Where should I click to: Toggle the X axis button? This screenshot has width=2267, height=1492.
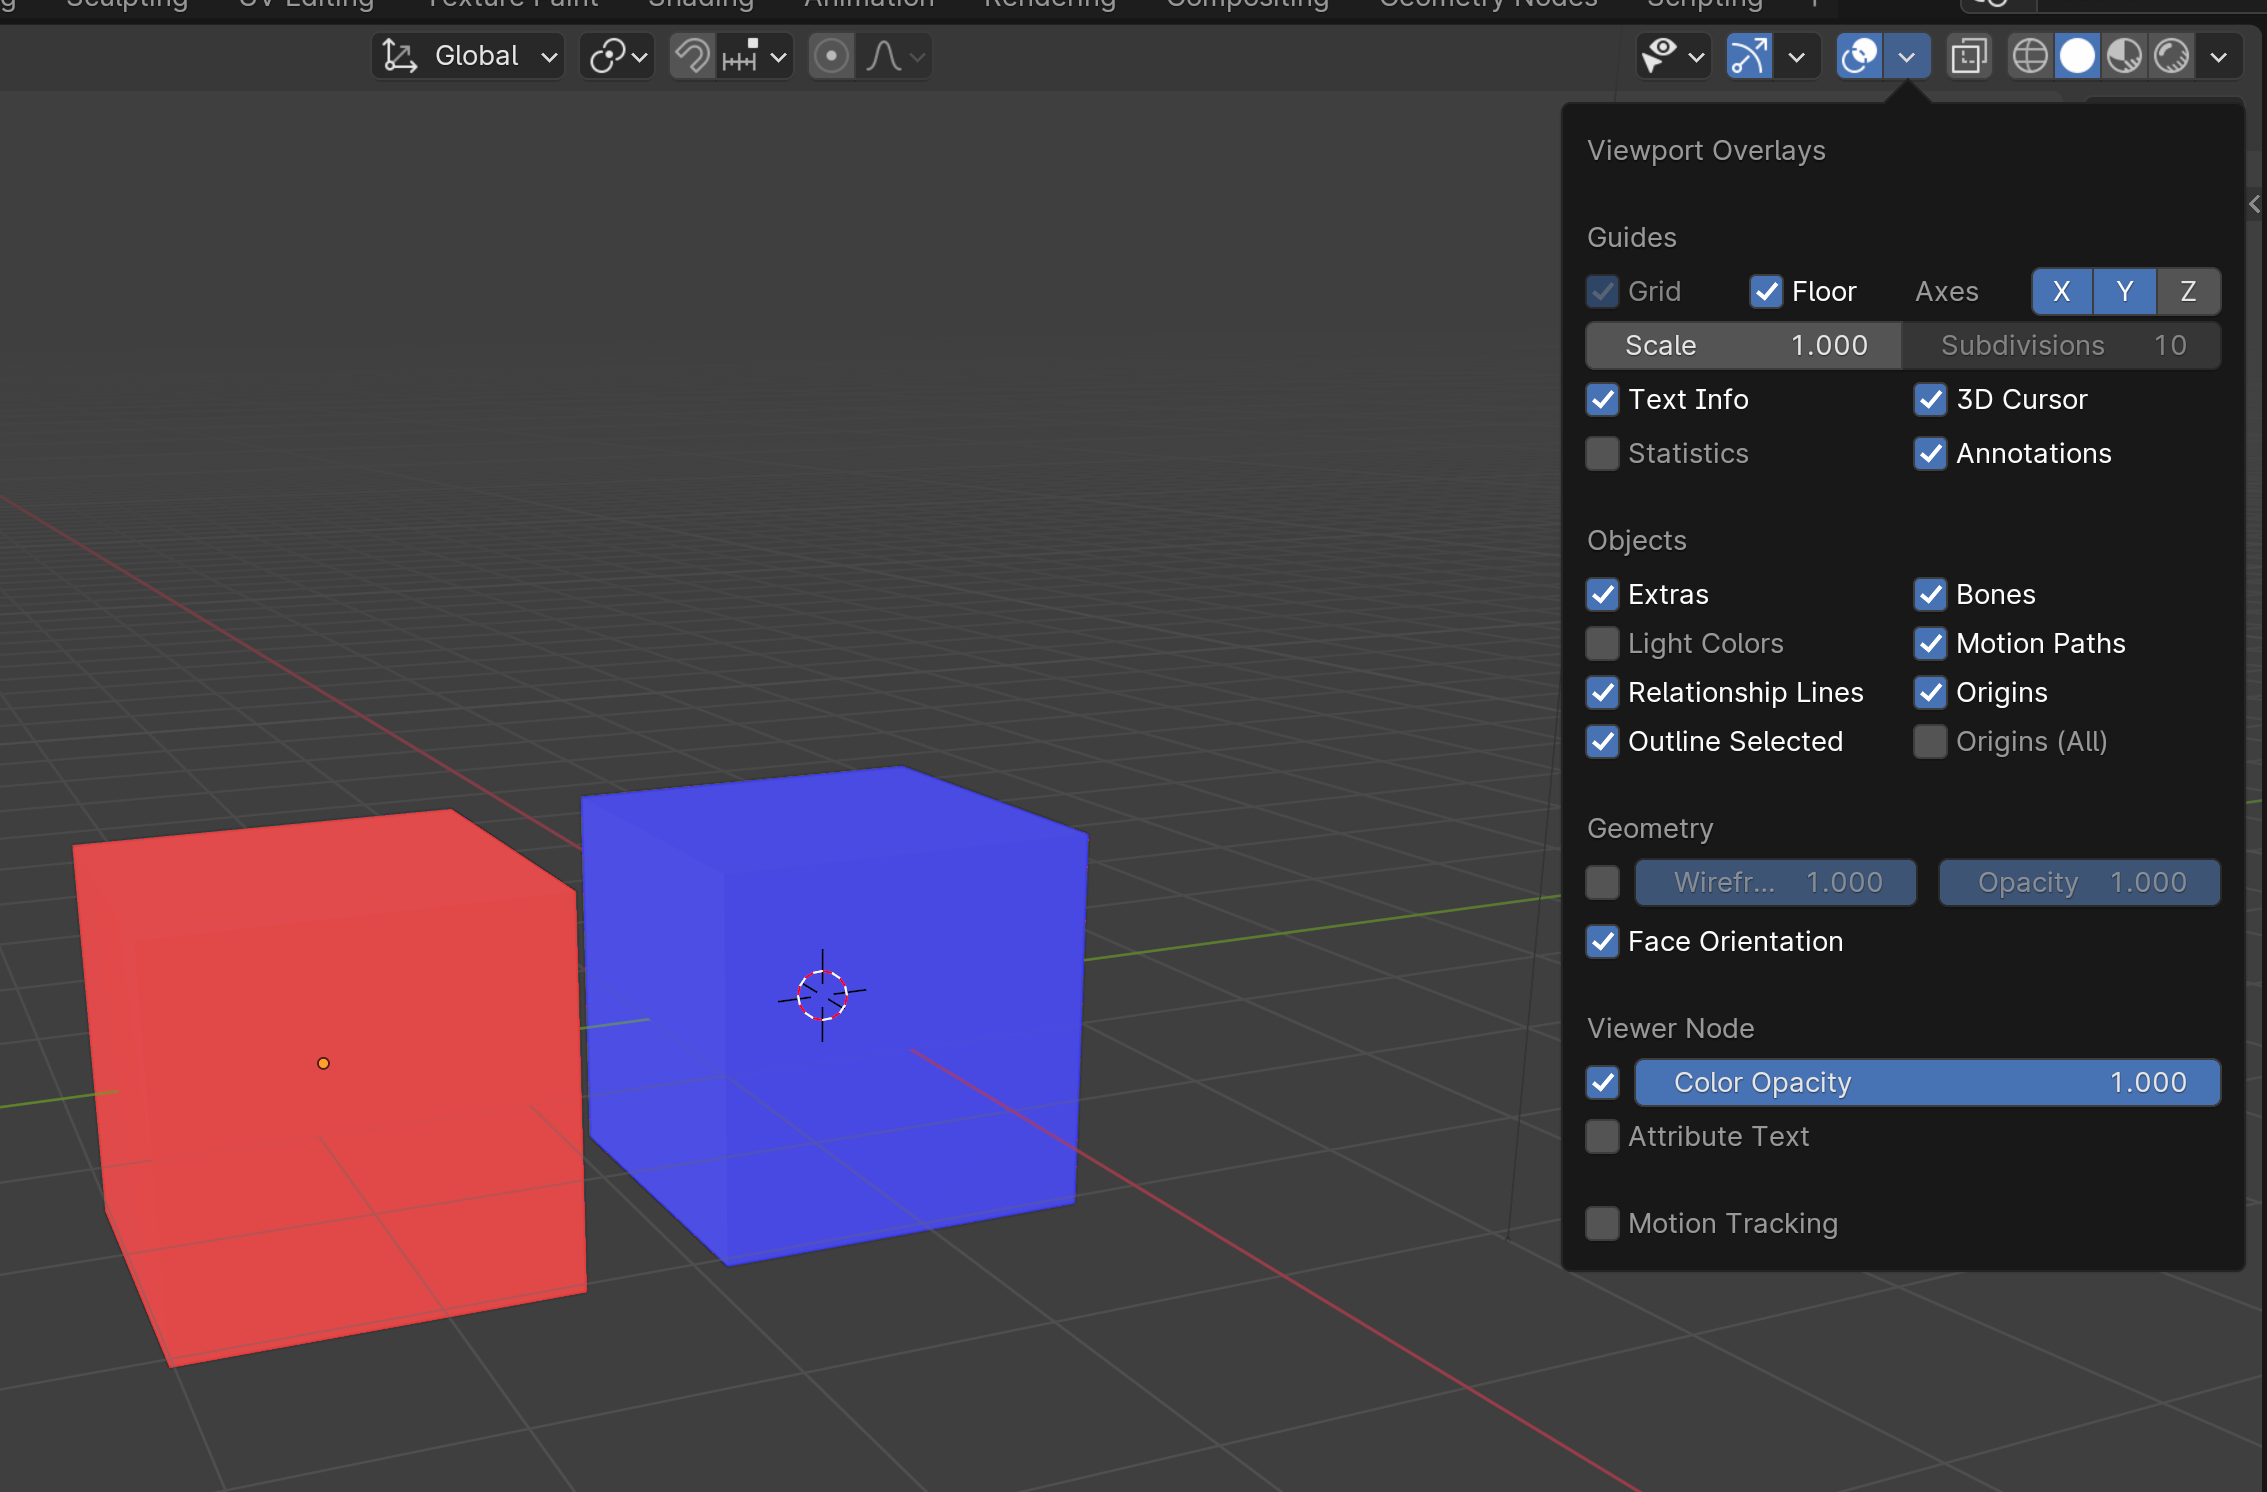tap(2062, 292)
